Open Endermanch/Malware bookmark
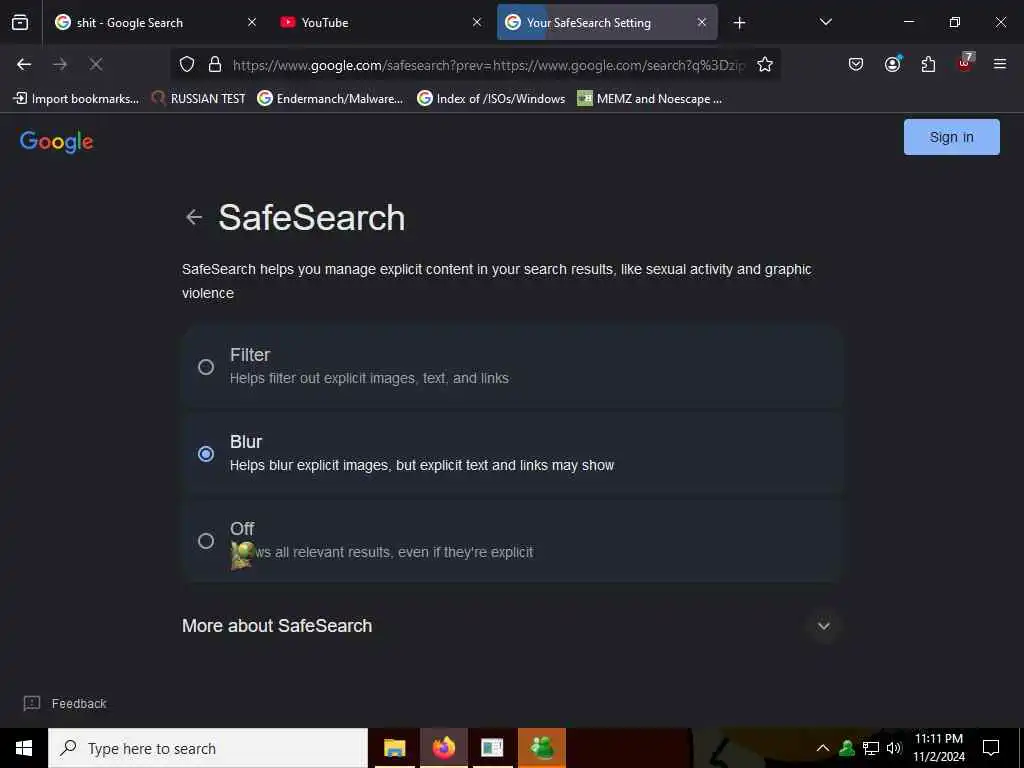Screen dimensions: 1024x768 pos(330,99)
